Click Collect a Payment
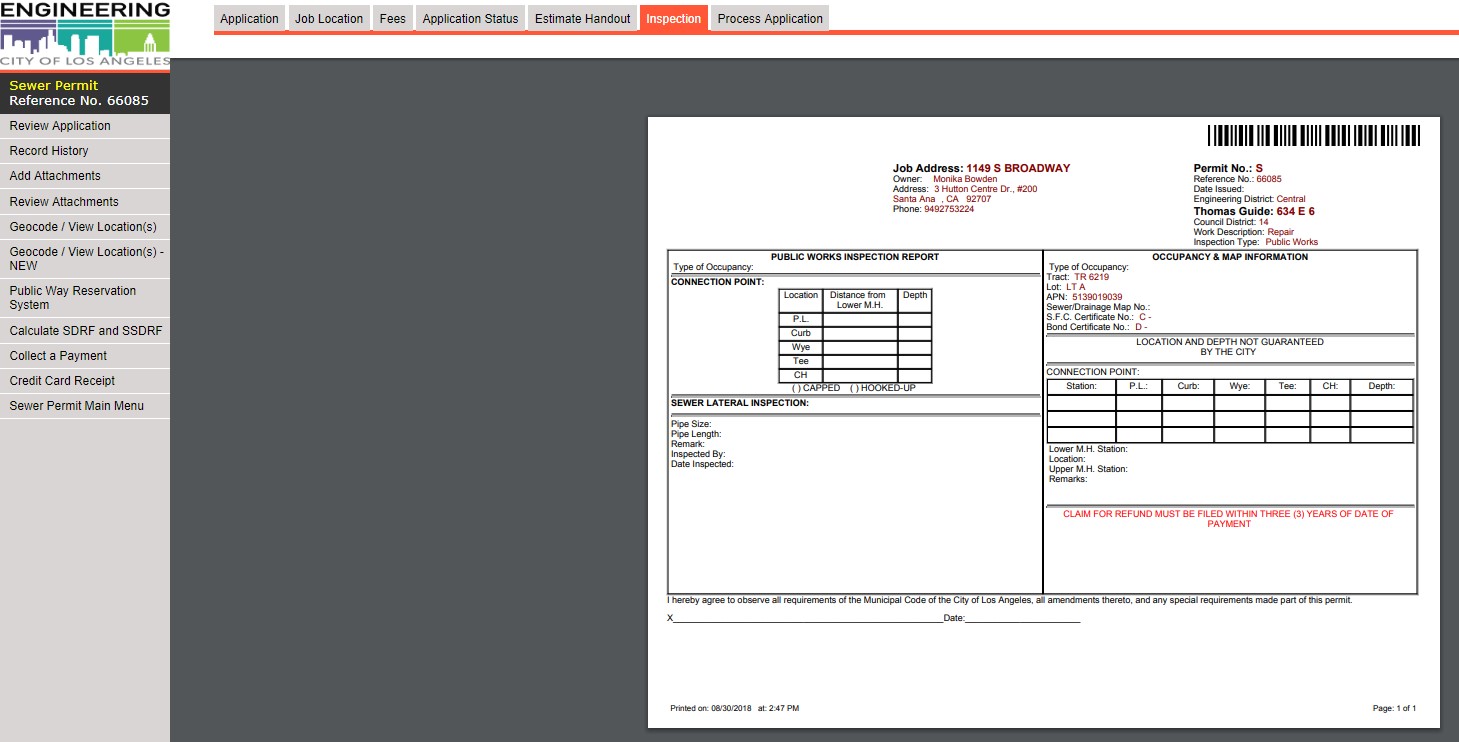 [x=85, y=356]
